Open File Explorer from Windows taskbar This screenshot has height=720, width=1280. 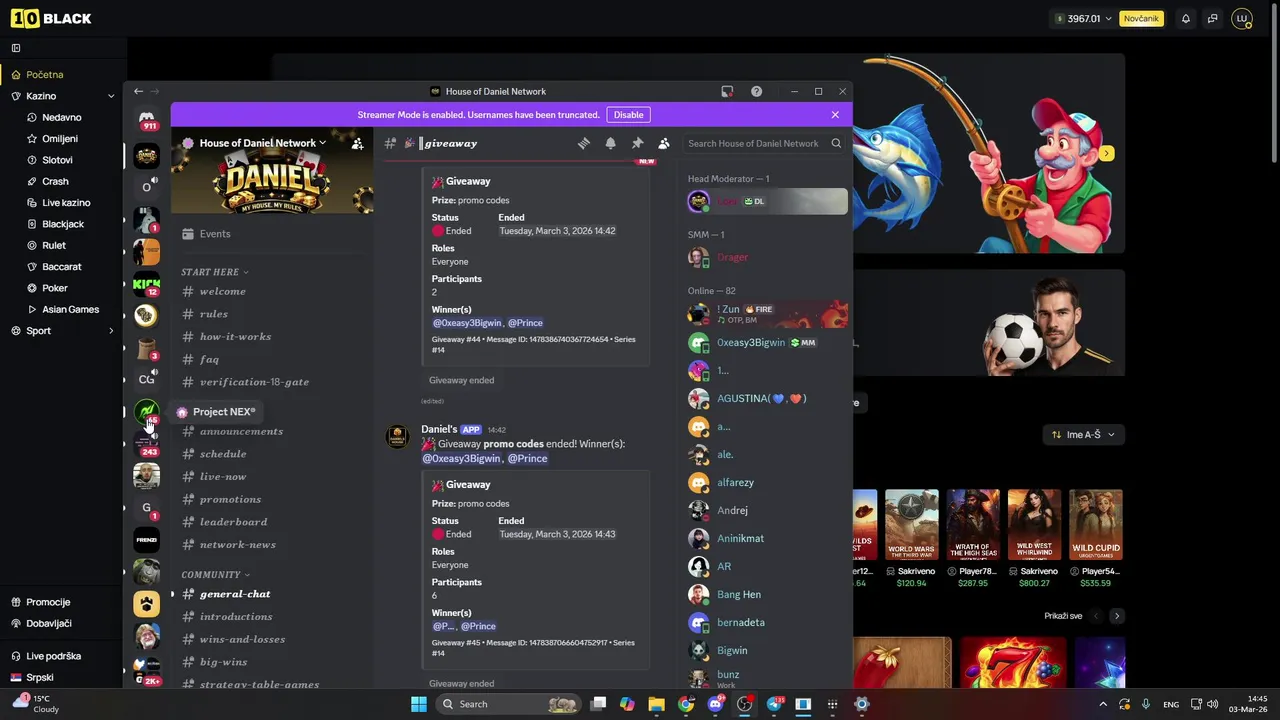[656, 704]
